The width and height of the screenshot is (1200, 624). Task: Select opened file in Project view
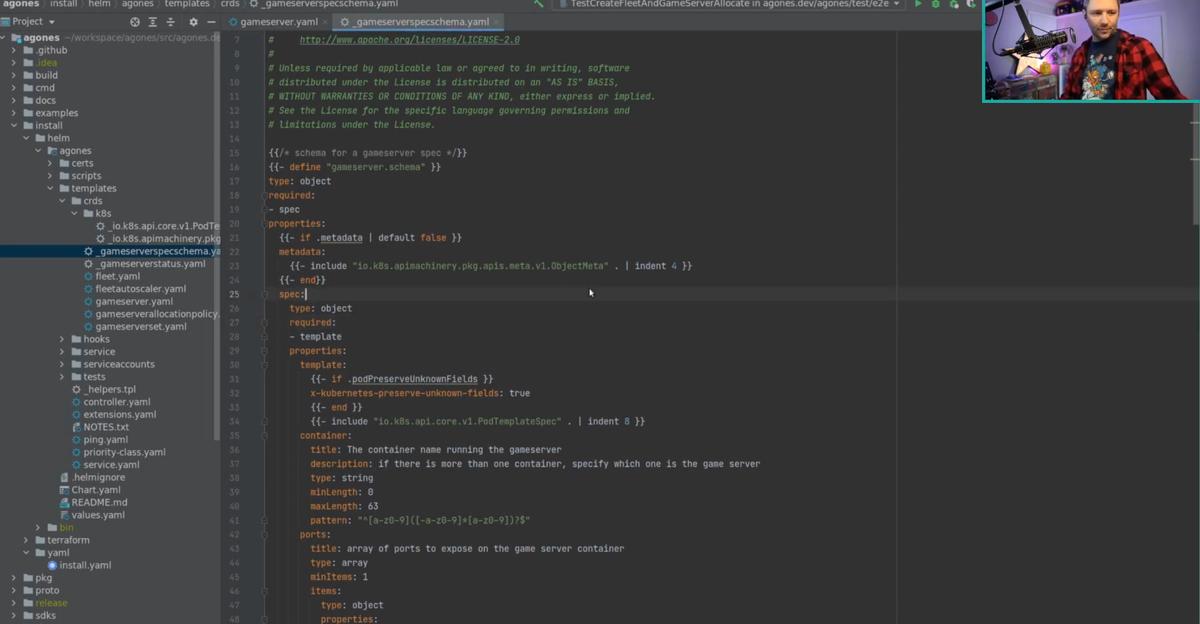(135, 21)
